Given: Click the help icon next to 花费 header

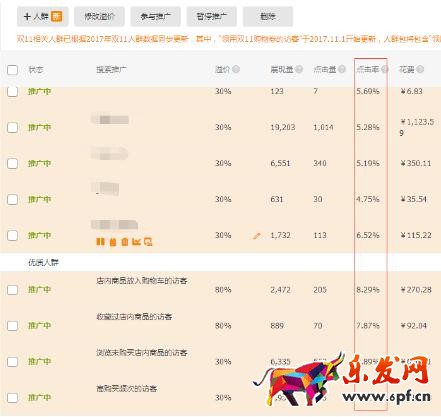Looking at the screenshot, I should pos(420,69).
